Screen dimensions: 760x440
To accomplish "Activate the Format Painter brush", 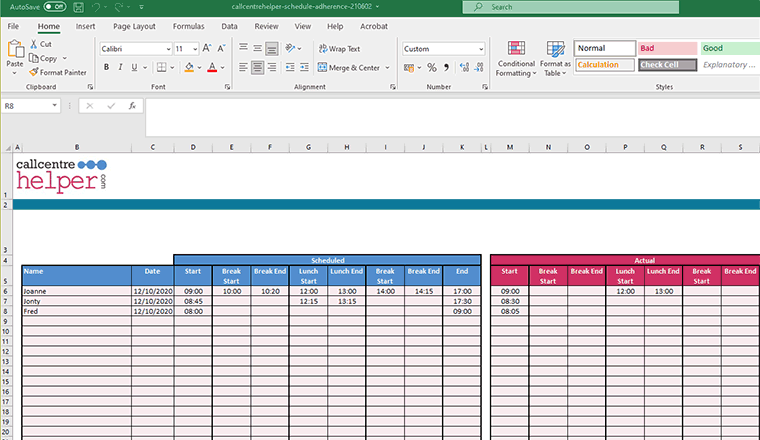I will point(58,72).
